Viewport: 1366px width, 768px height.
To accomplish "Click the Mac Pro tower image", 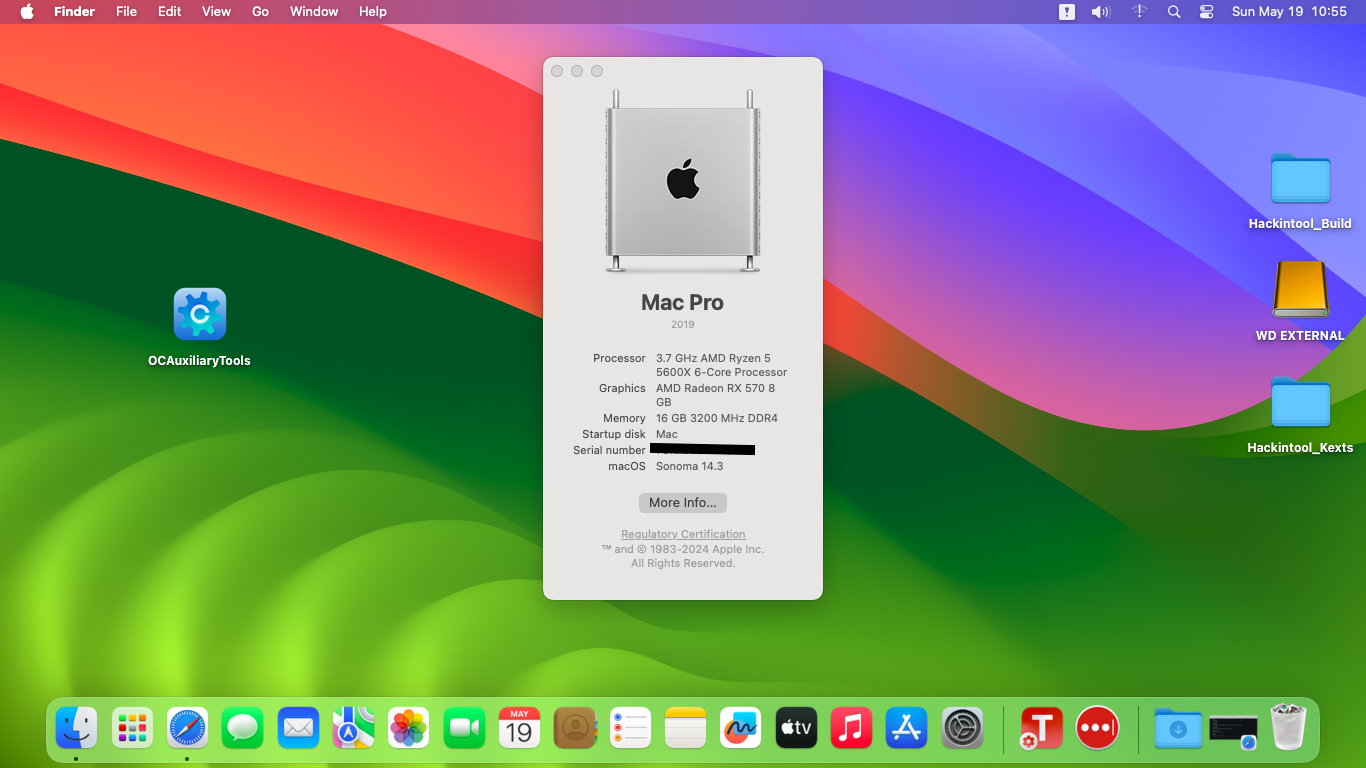I will pyautogui.click(x=683, y=181).
